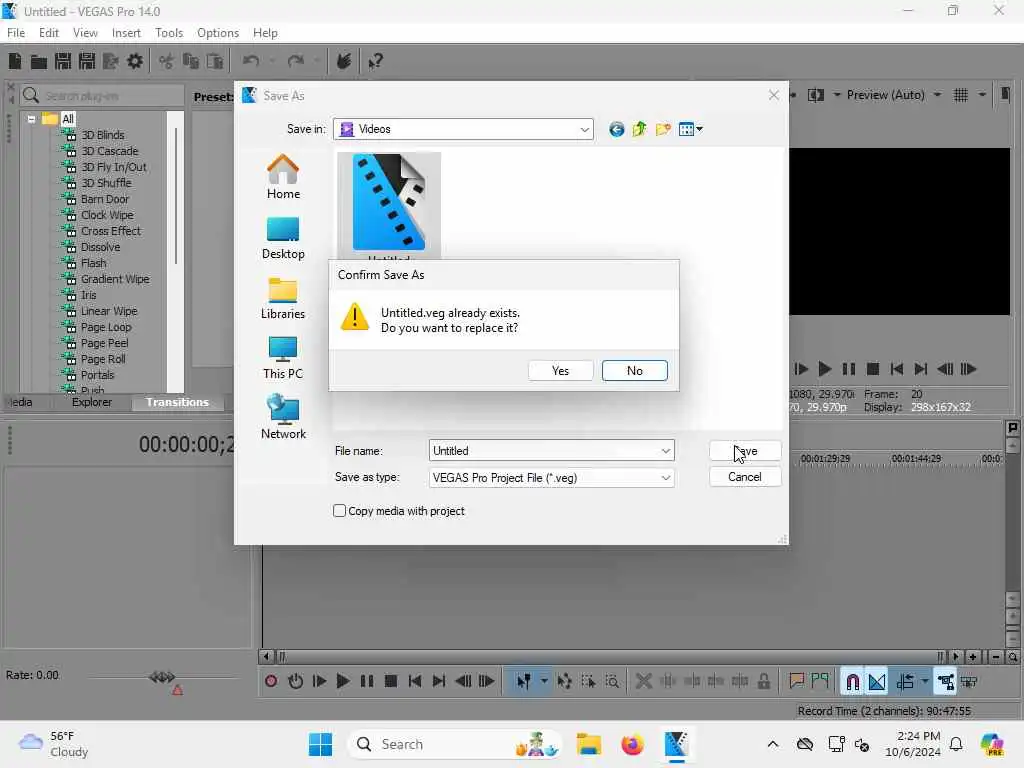Screen dimensions: 1024x768
Task: Open Firefox from the taskbar
Action: [x=632, y=744]
